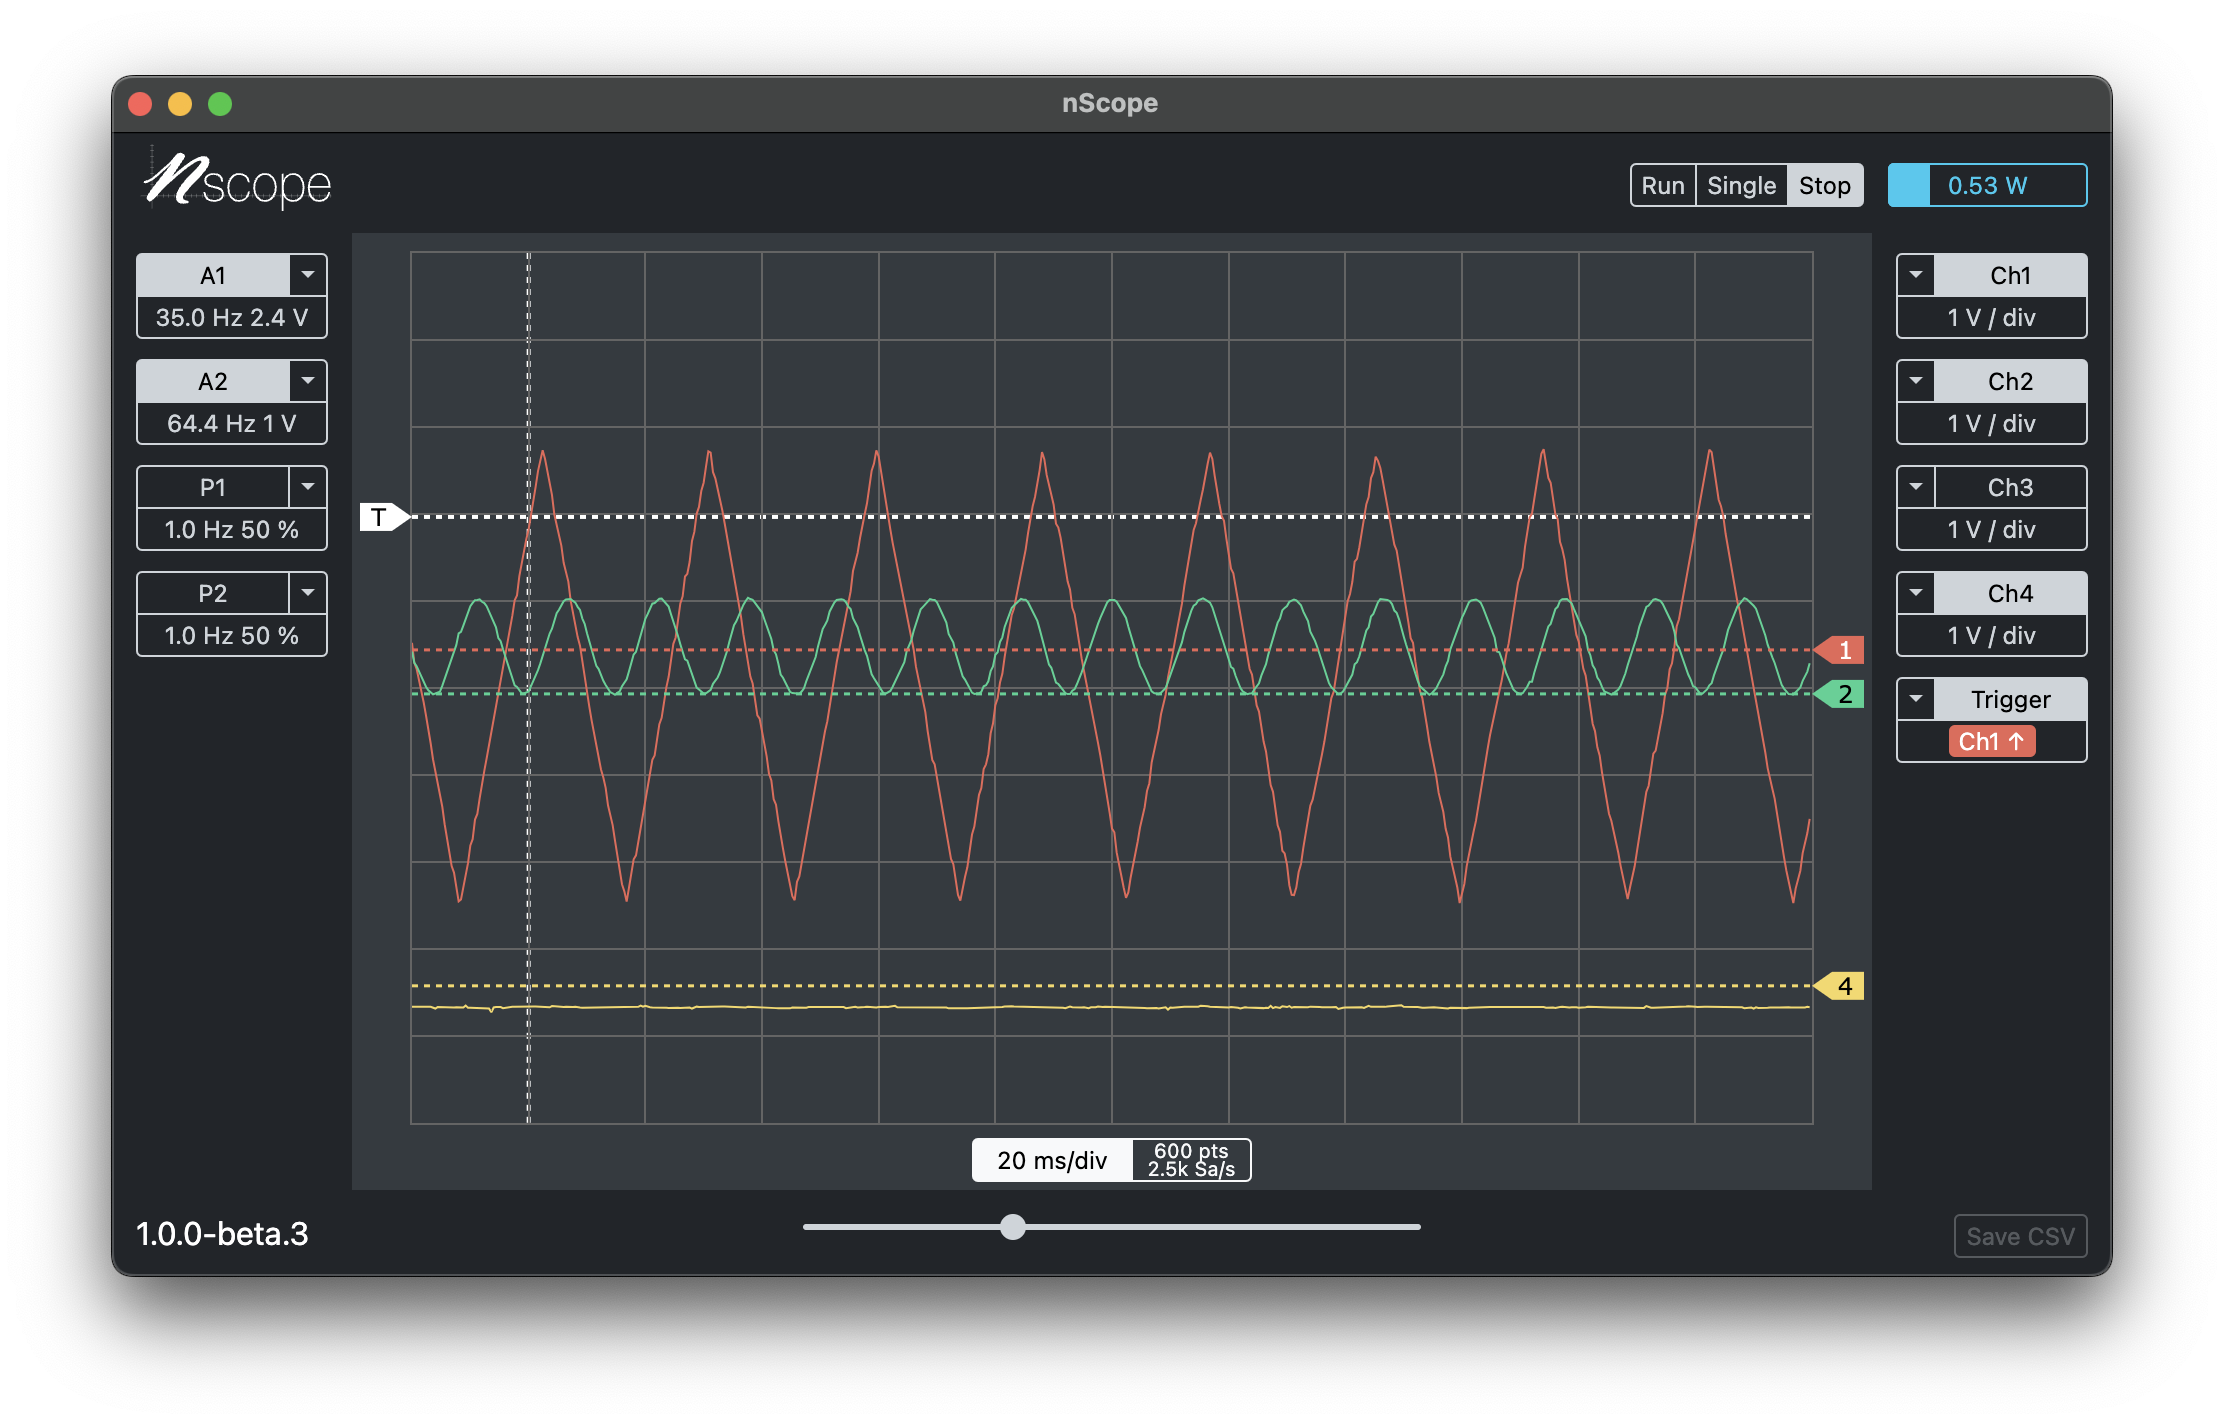
Task: Click Ch3 1 V / div scale
Action: pos(1991,529)
